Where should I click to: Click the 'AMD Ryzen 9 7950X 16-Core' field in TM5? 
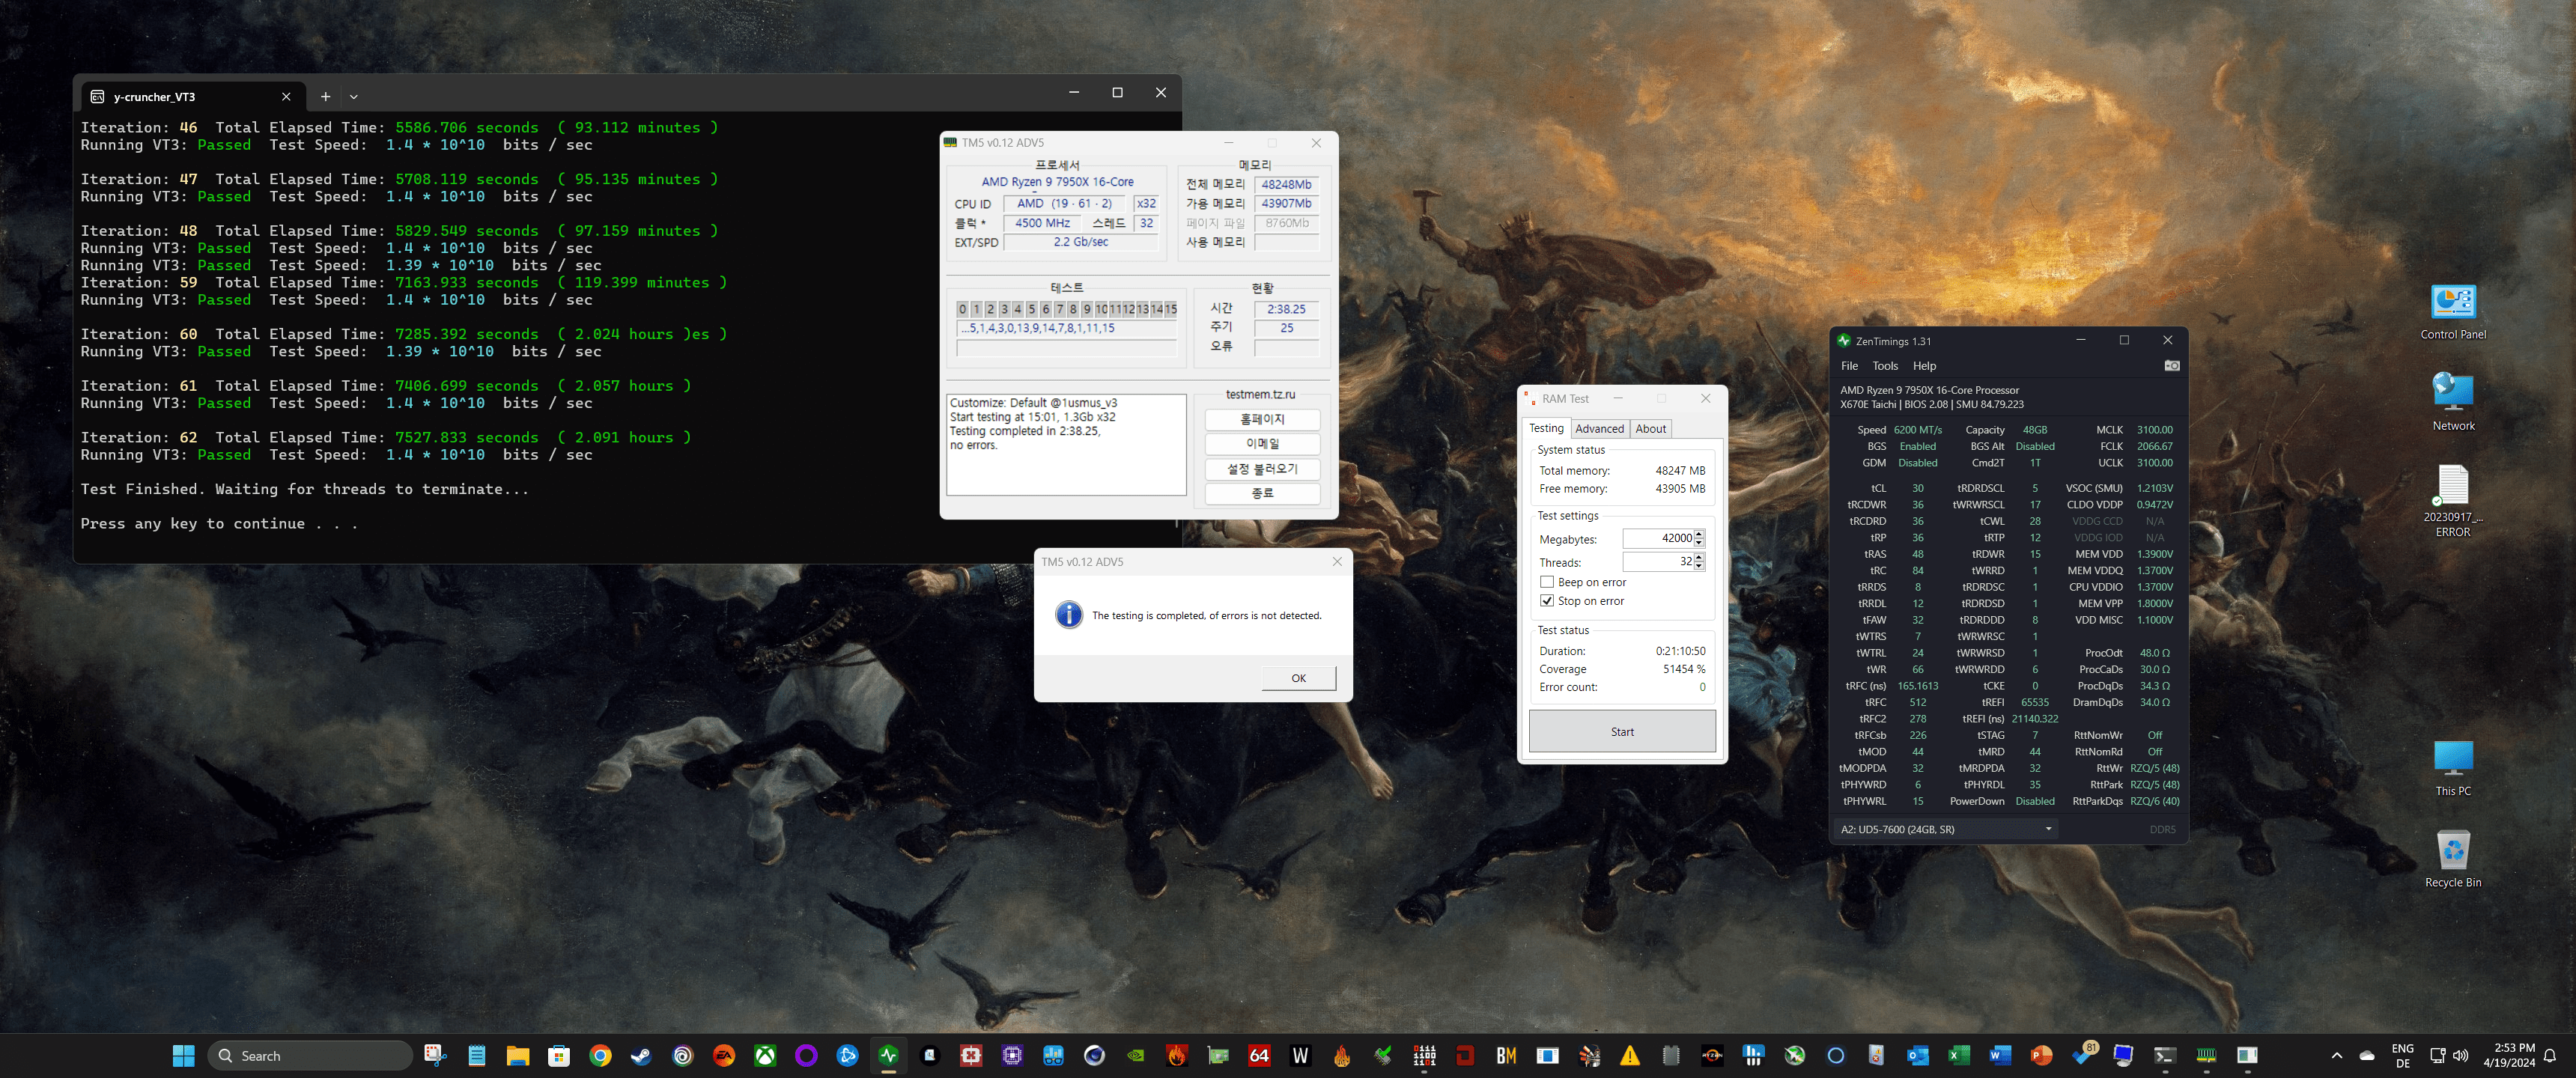1057,182
